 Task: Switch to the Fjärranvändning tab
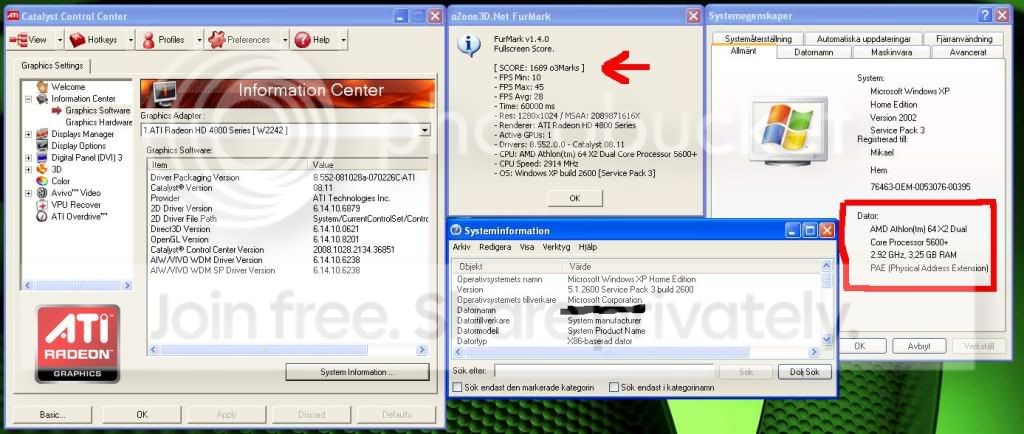pos(963,39)
